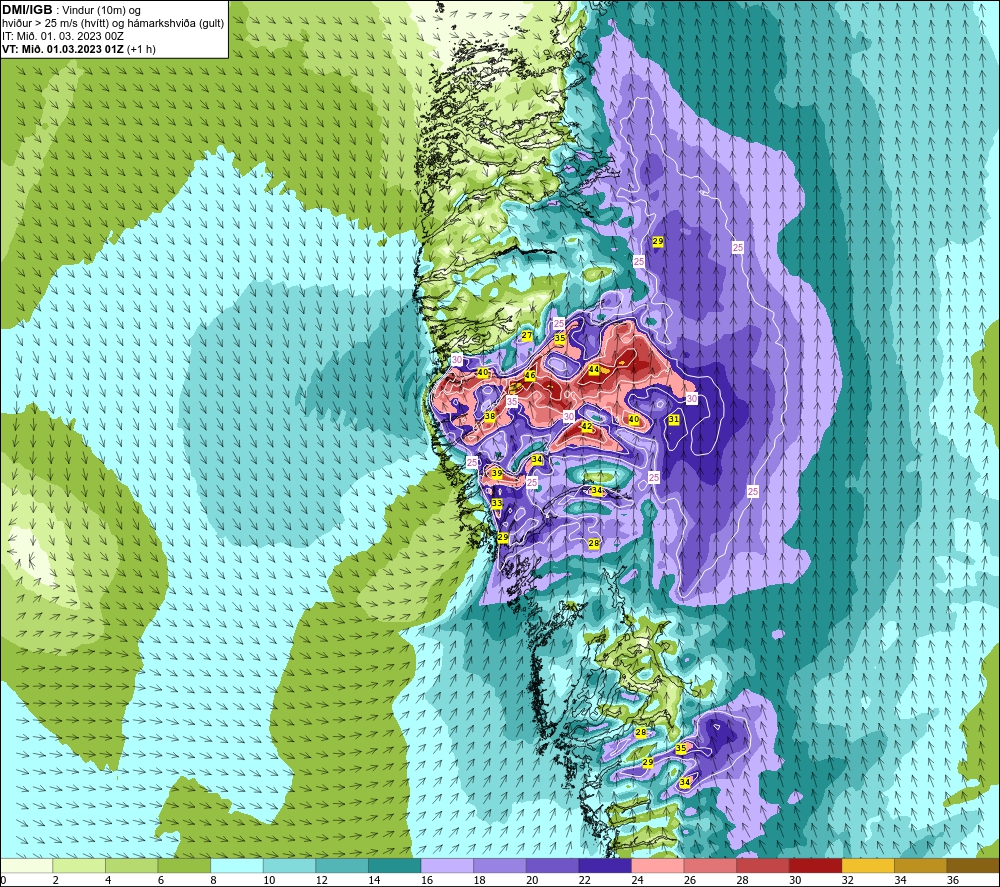Click the legend scale value 24
Image resolution: width=1000 pixels, height=887 pixels.
coord(637,880)
